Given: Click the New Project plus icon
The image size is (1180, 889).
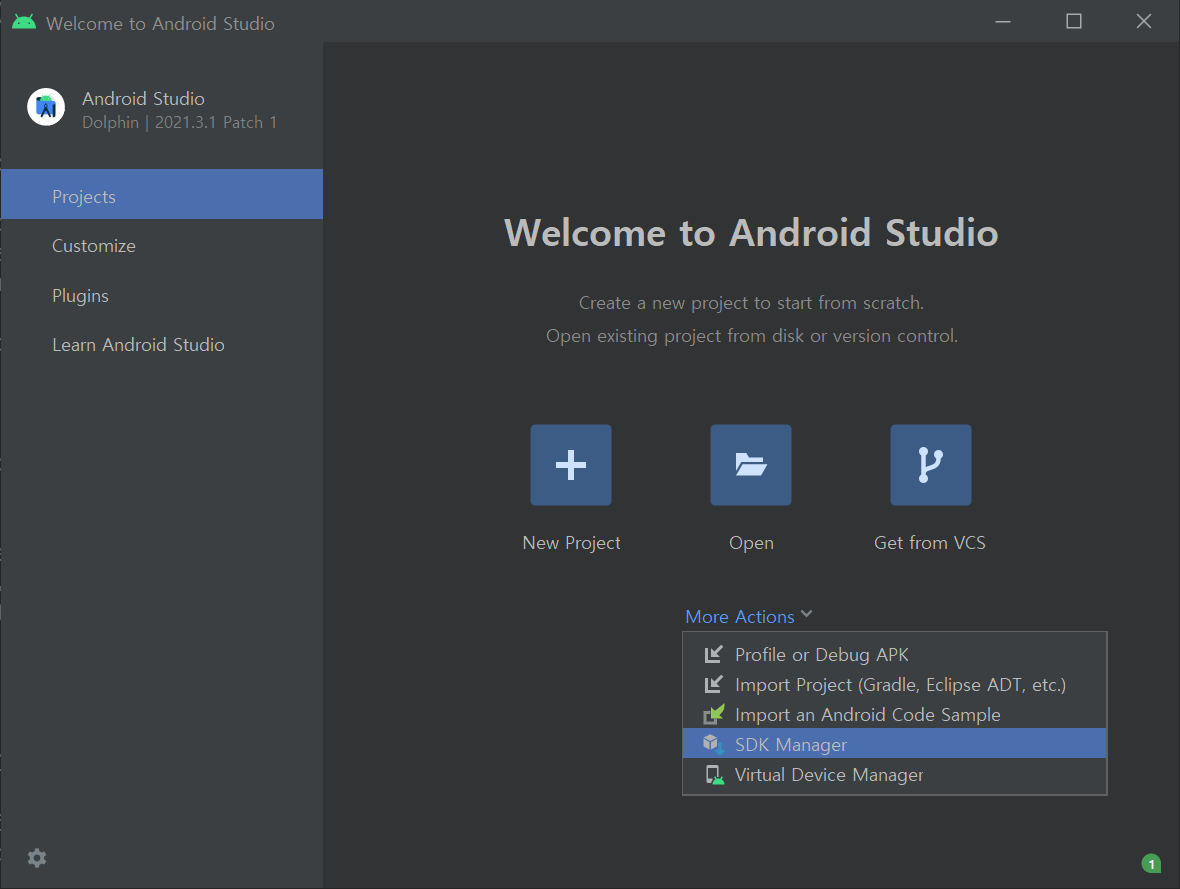Looking at the screenshot, I should click(x=570, y=465).
